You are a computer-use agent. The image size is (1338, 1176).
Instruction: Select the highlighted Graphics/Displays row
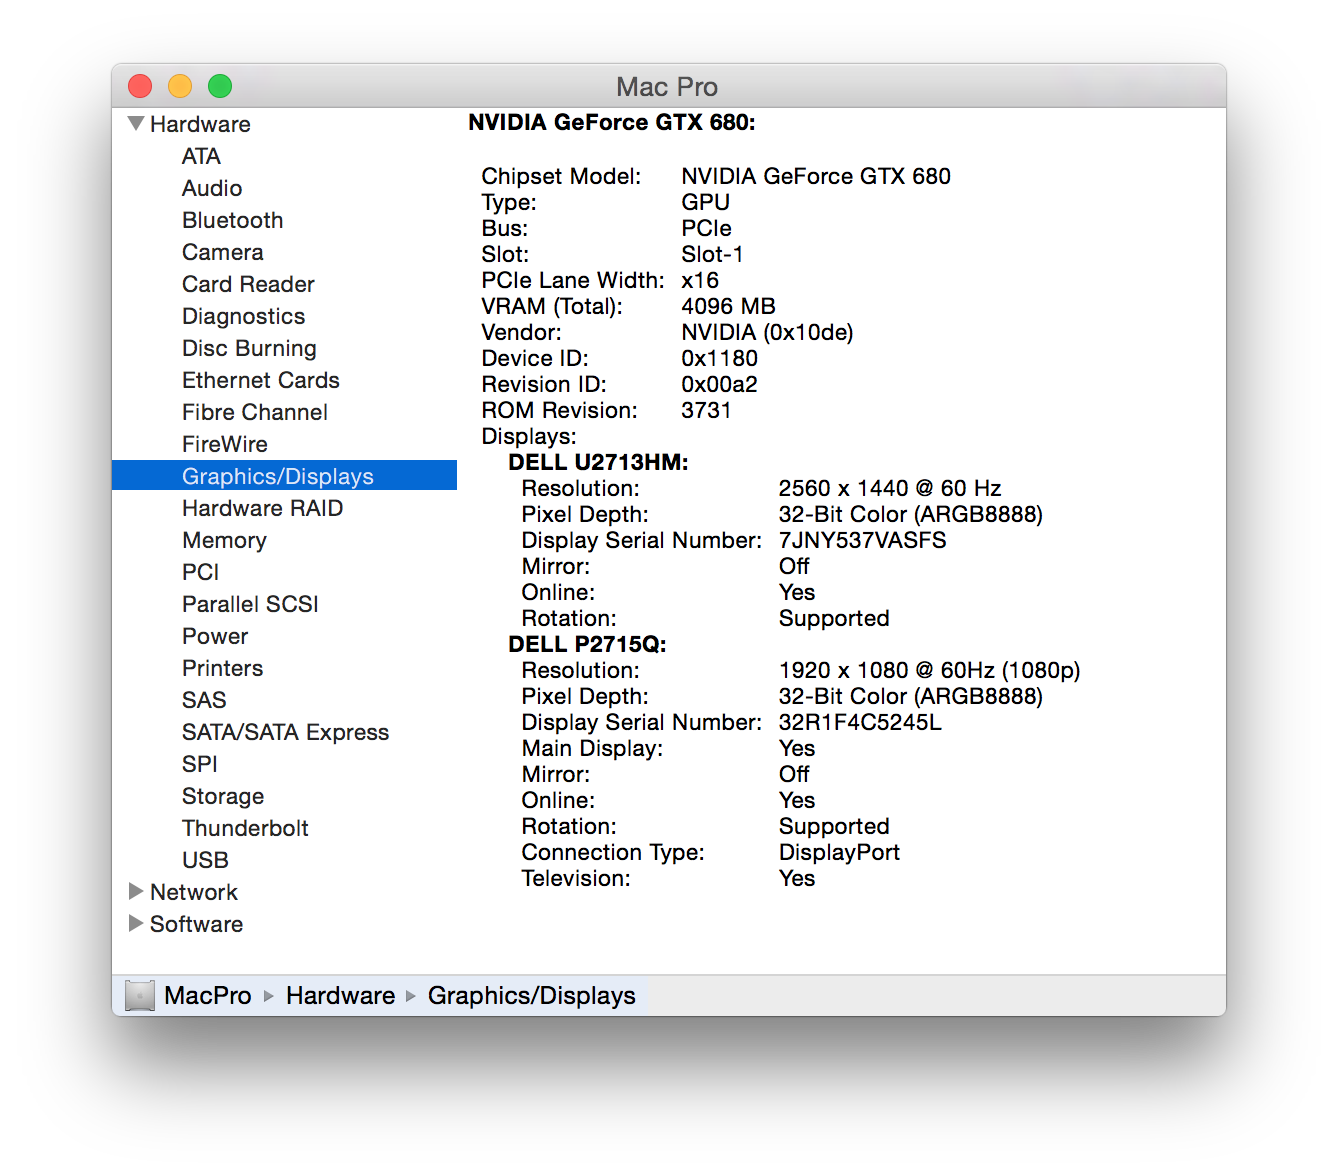pos(284,475)
